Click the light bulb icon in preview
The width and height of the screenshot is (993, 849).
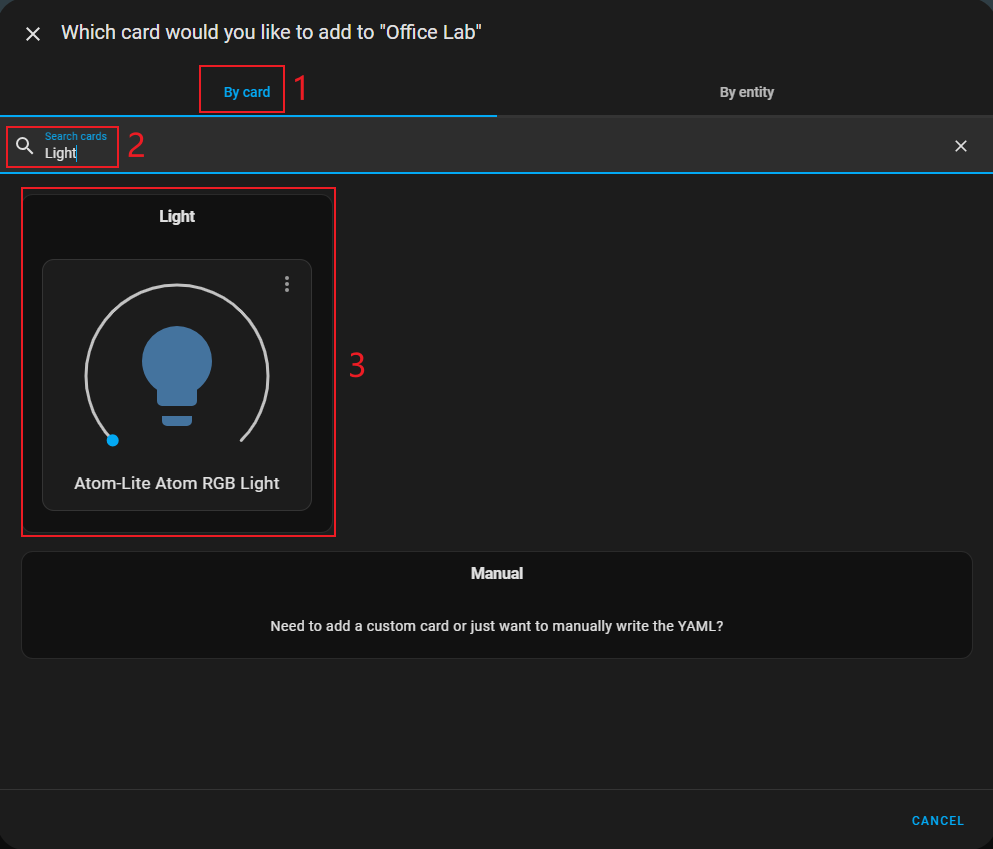coord(177,376)
